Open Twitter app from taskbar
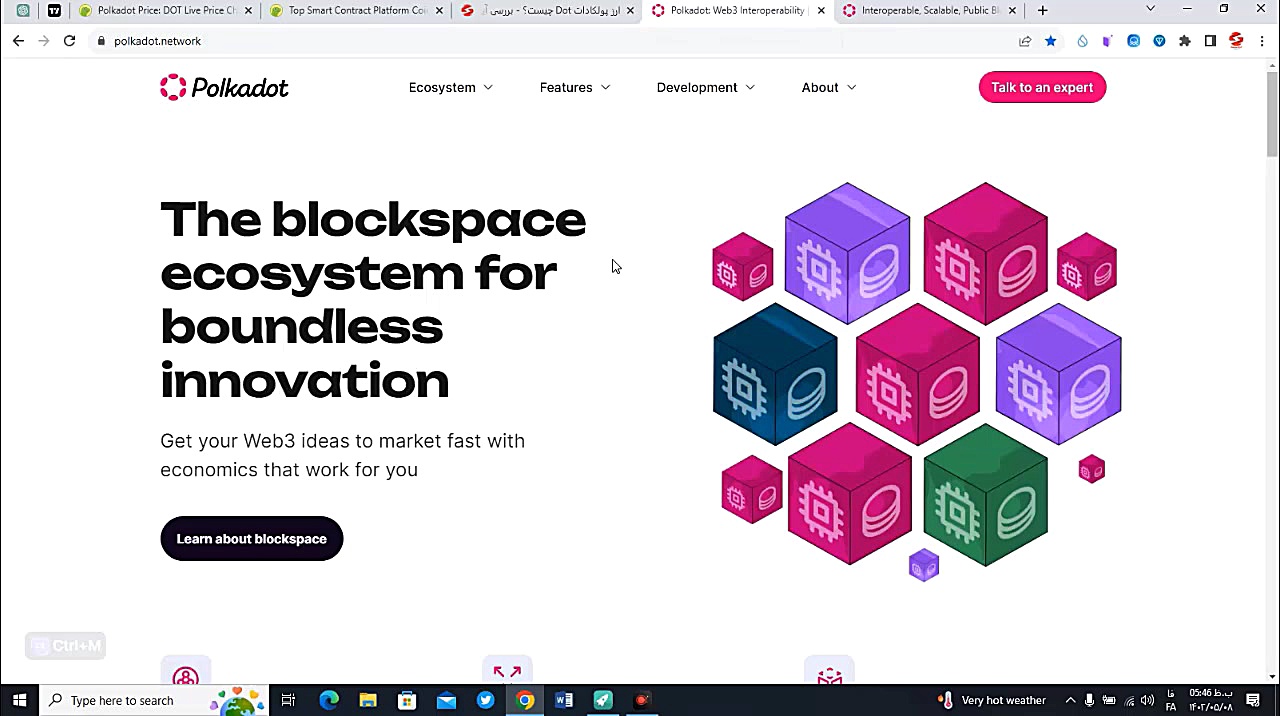Screen dimensions: 1280x716 click(485, 700)
